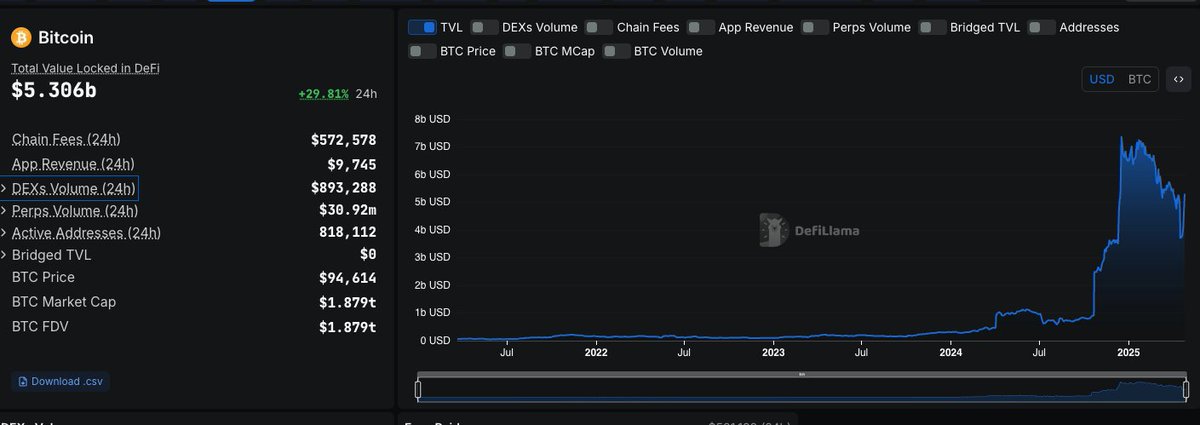This screenshot has height=425, width=1200.
Task: Click the $30.92m perps volume value
Action: [x=347, y=209]
